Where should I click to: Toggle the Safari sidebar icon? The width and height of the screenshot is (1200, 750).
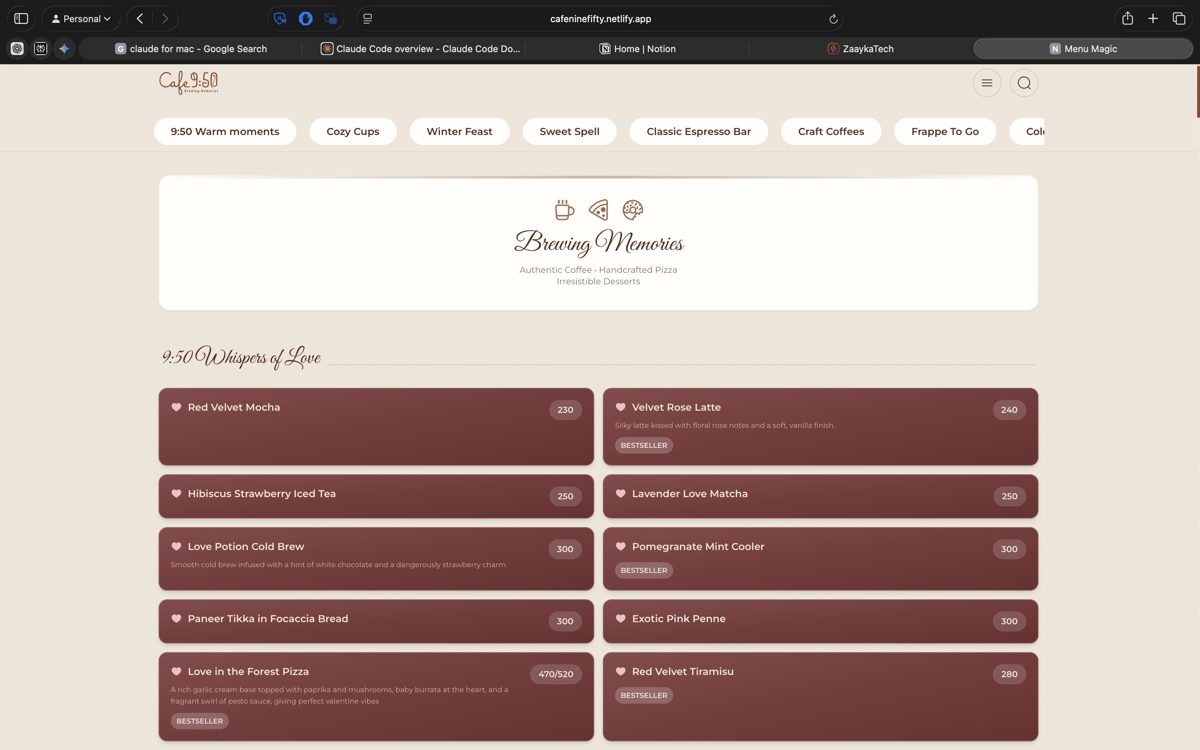pyautogui.click(x=21, y=19)
